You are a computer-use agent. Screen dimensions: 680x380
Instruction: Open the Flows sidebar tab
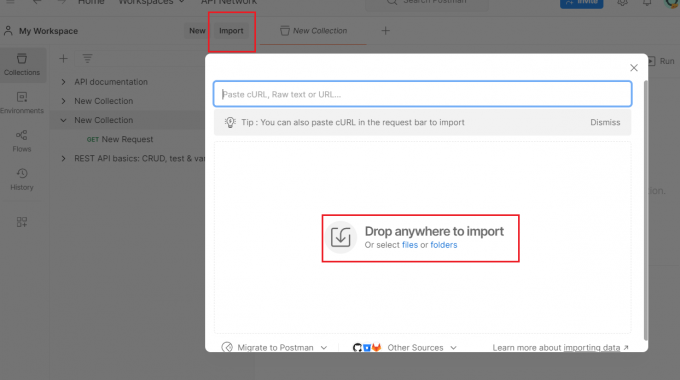(22, 141)
